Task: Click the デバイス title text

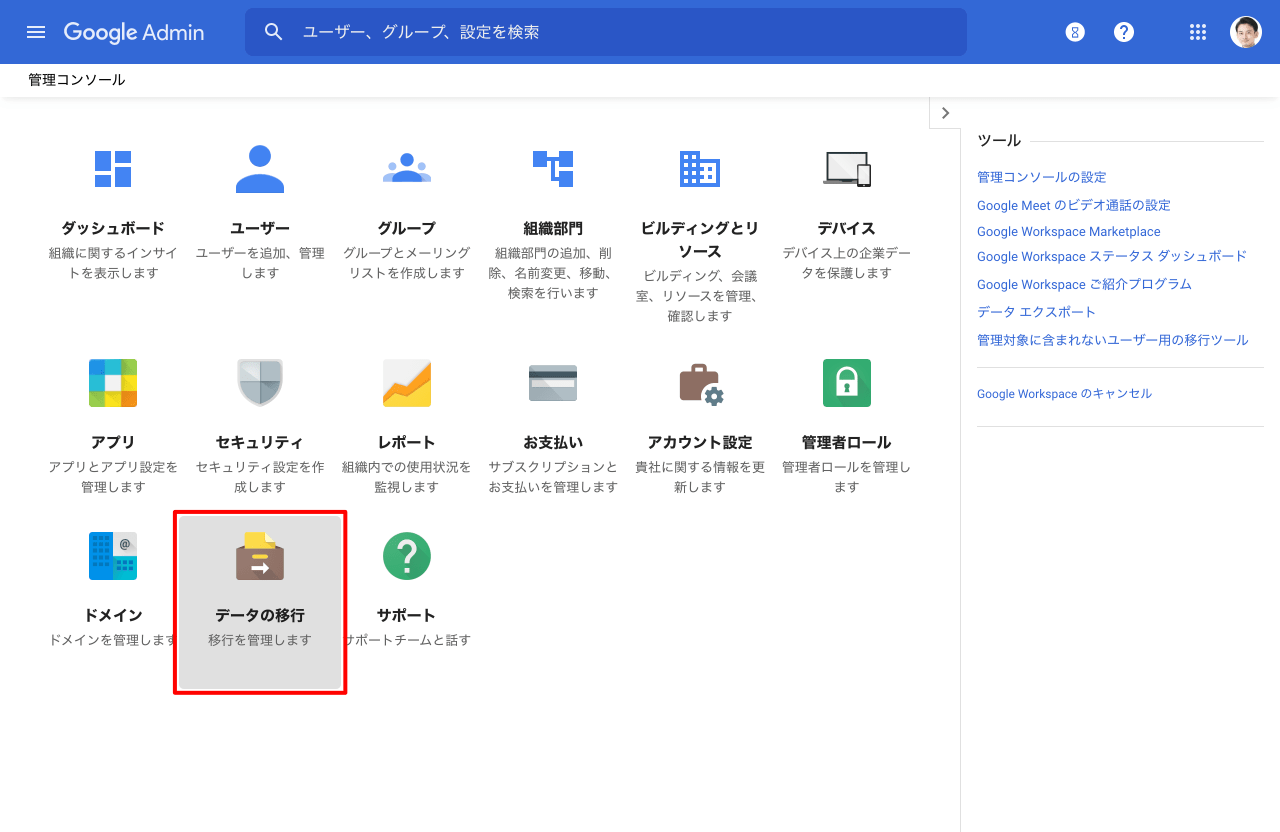Action: coord(847,228)
